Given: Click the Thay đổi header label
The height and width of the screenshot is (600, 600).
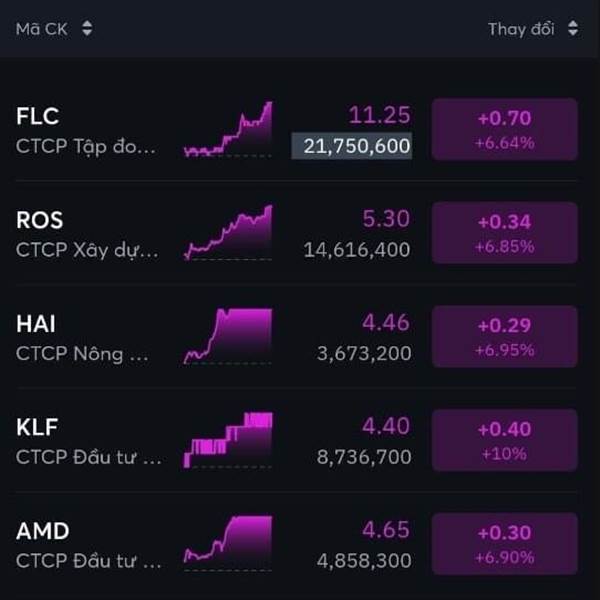Looking at the screenshot, I should tap(520, 29).
